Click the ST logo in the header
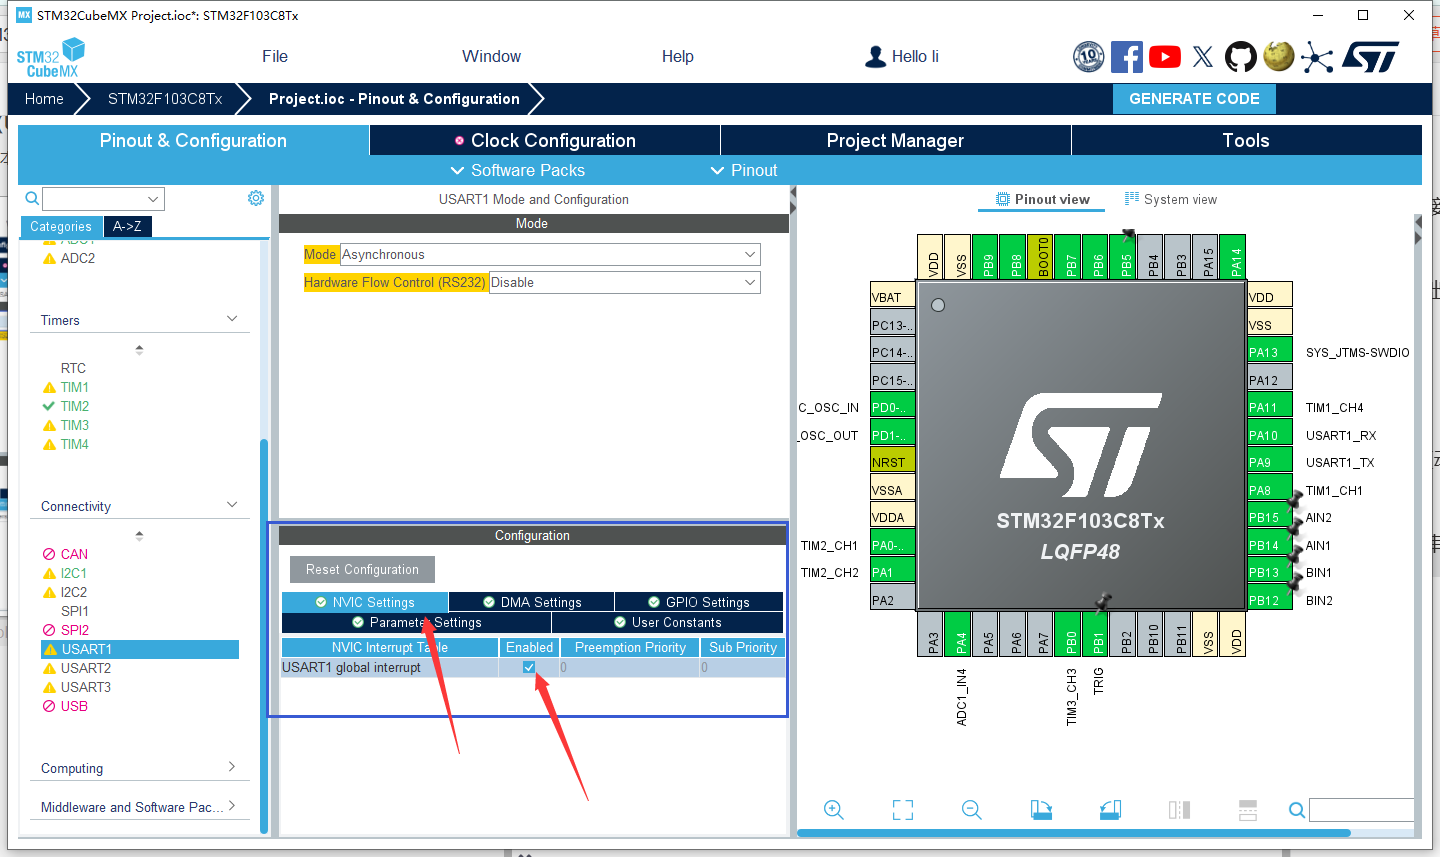The image size is (1440, 857). coord(1371,57)
